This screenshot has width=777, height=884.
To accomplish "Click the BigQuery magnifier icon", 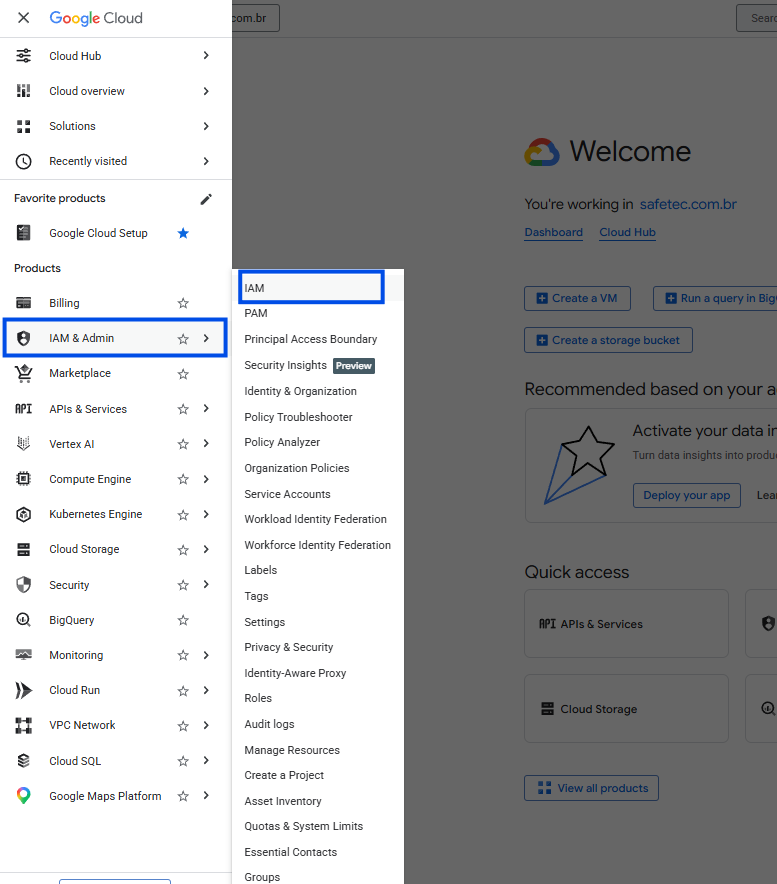I will pyautogui.click(x=24, y=620).
